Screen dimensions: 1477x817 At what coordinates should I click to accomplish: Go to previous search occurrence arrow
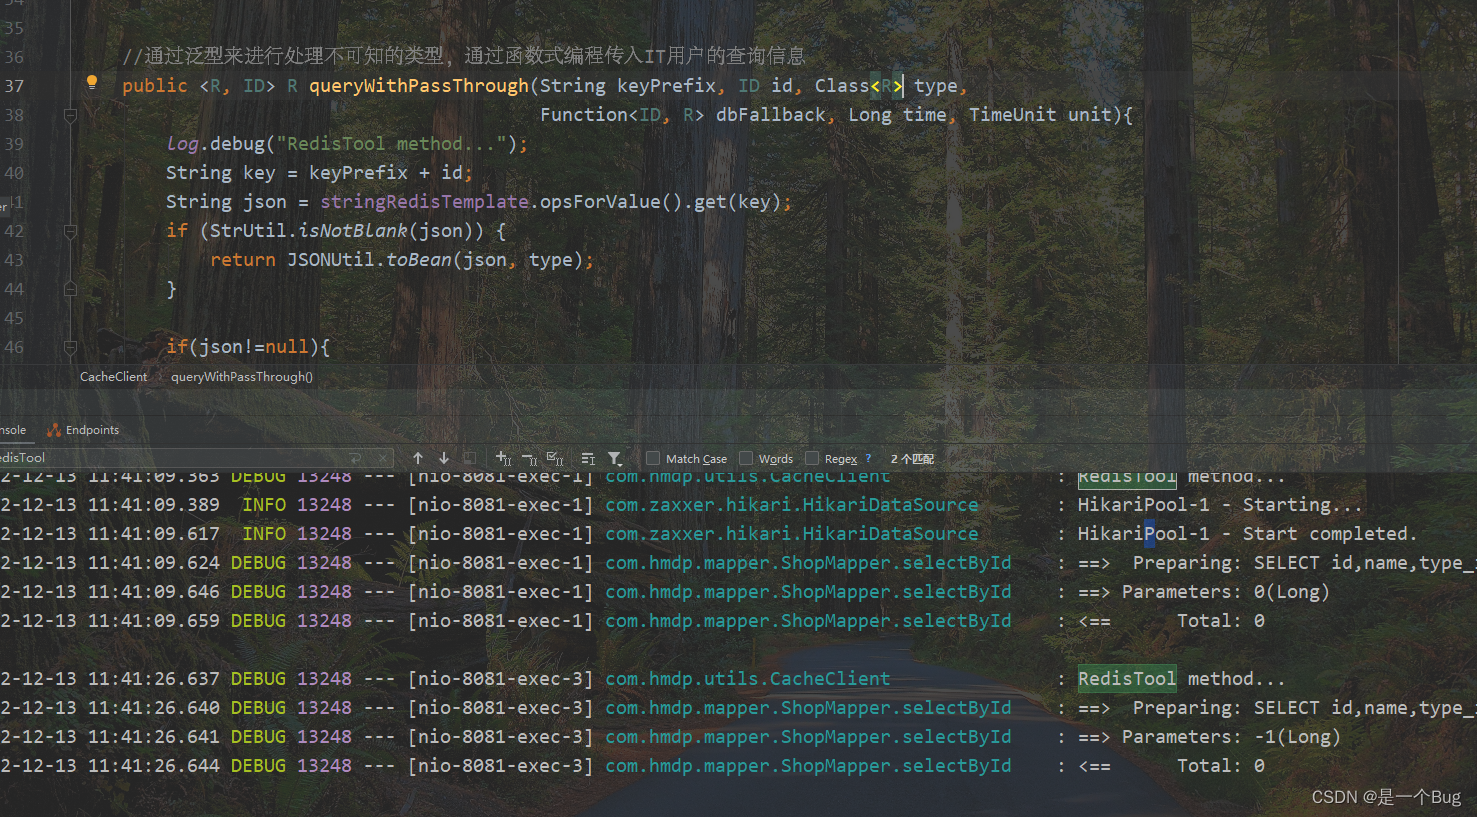tap(418, 458)
